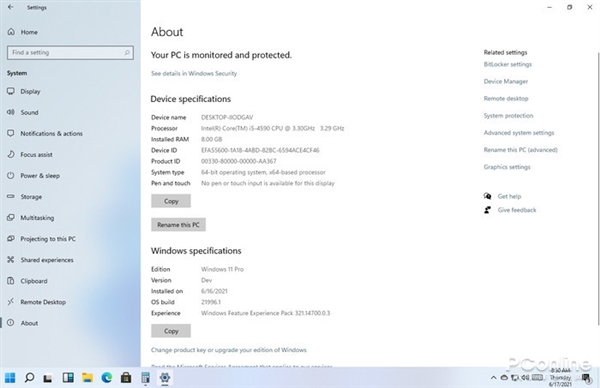600x388 pixels.
Task: Click the Power & sleep icon
Action: (x=11, y=176)
